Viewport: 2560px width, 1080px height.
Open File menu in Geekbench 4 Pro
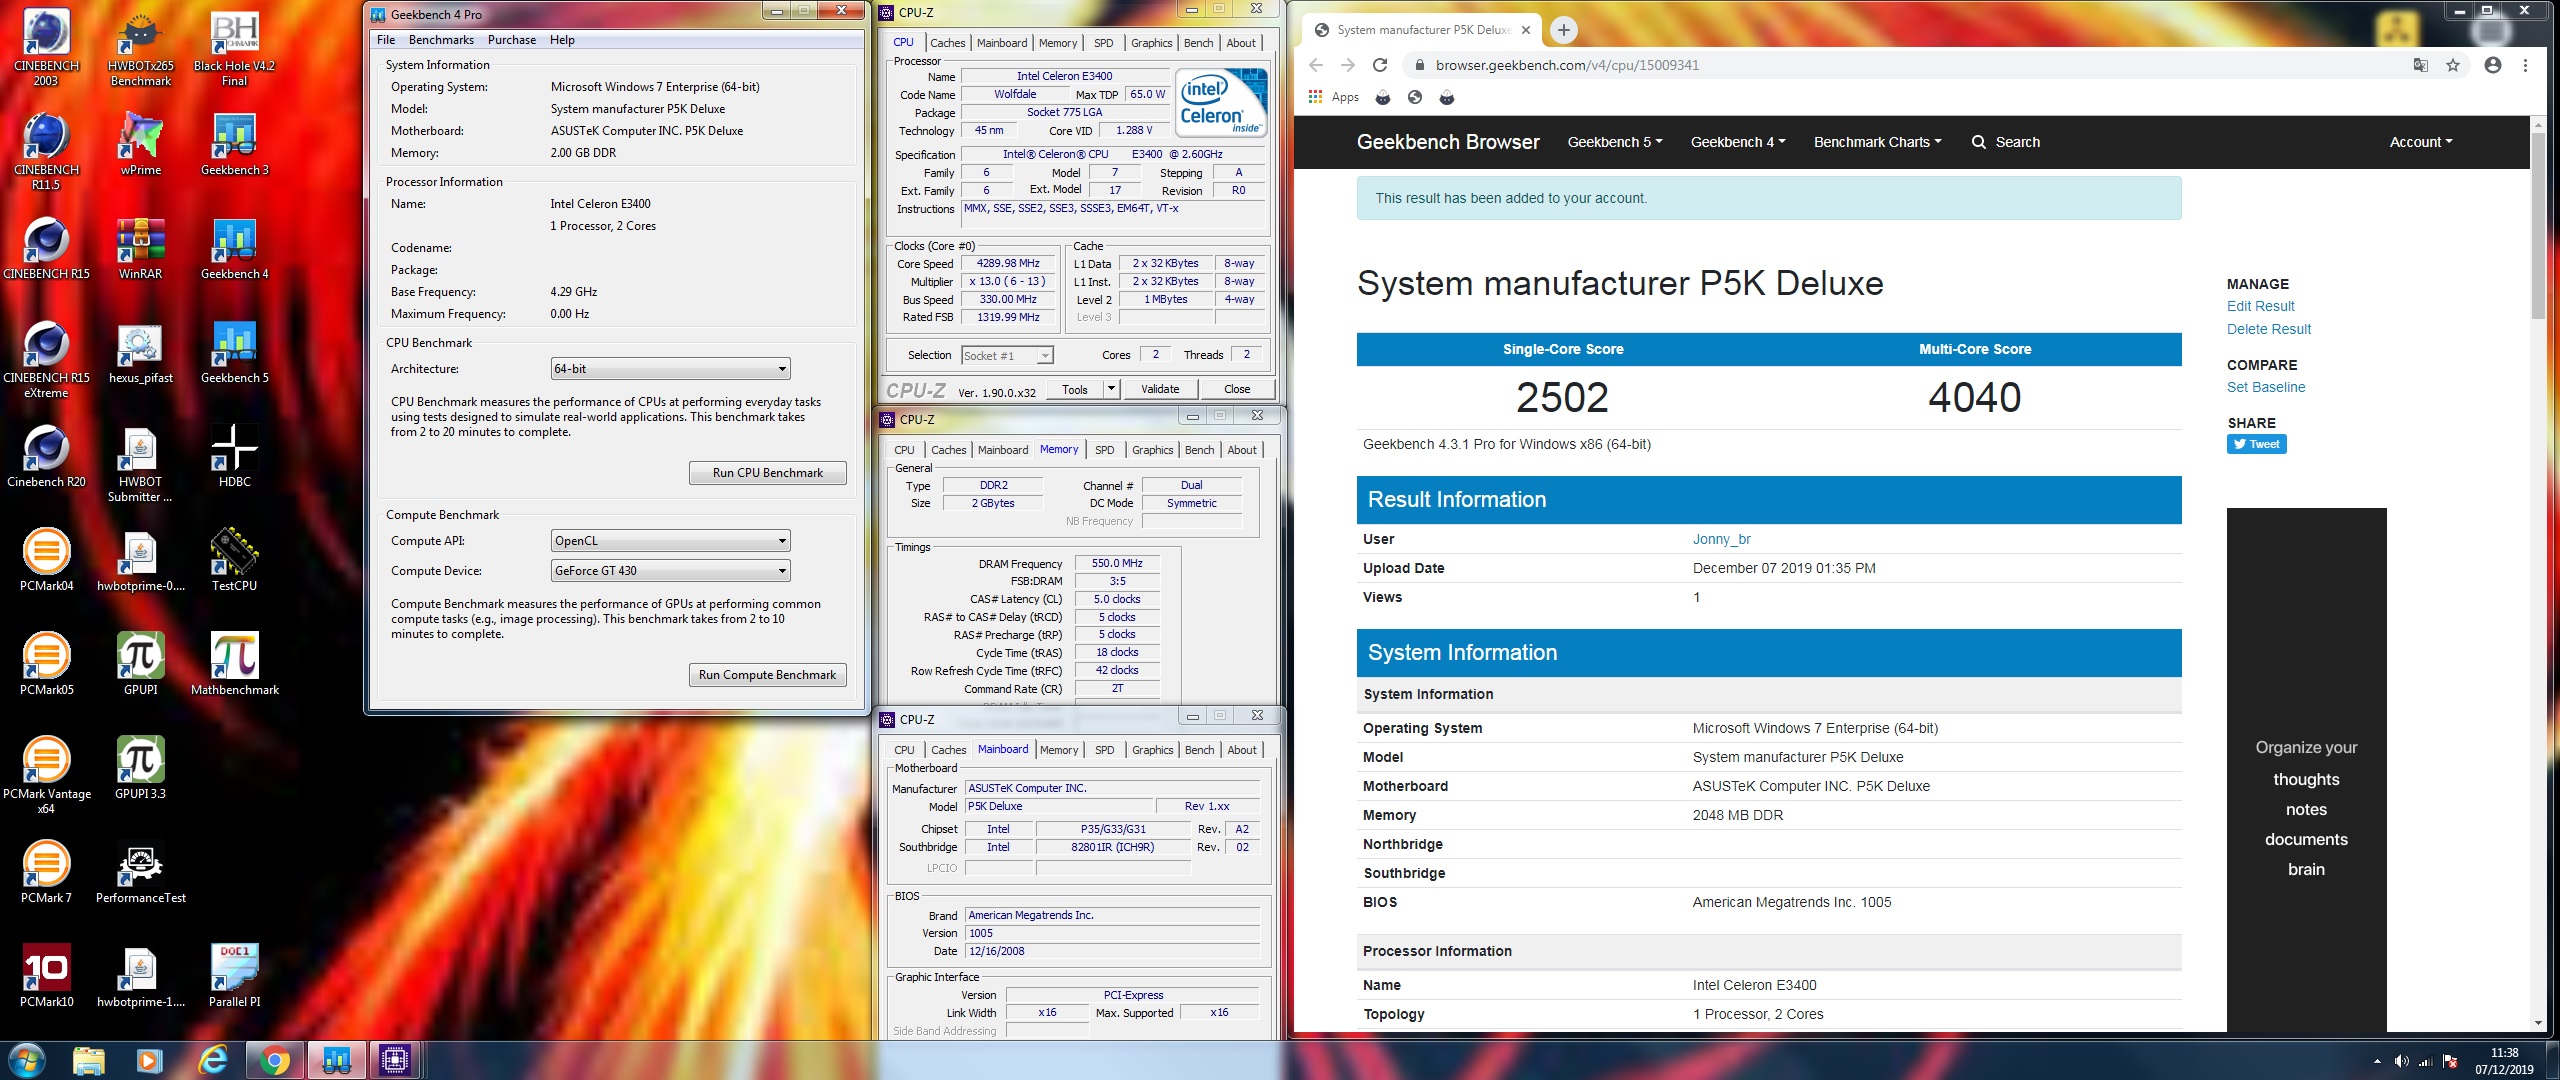coord(386,40)
